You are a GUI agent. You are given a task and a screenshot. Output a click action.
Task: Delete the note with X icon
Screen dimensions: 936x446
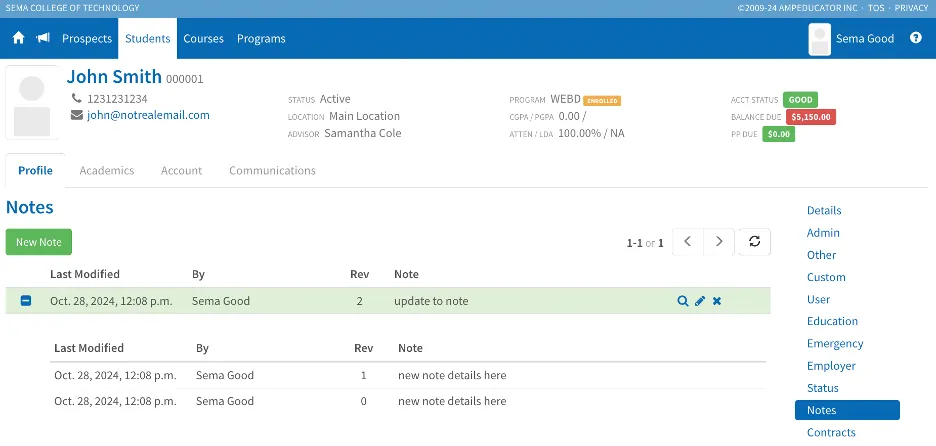pyautogui.click(x=717, y=301)
